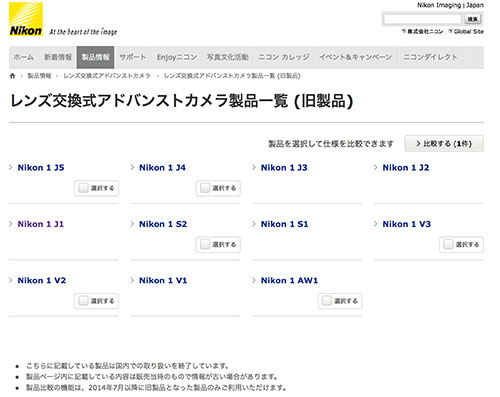The image size is (500, 397).
Task: Open the ニコンダイレクト nav tab
Action: coord(430,57)
